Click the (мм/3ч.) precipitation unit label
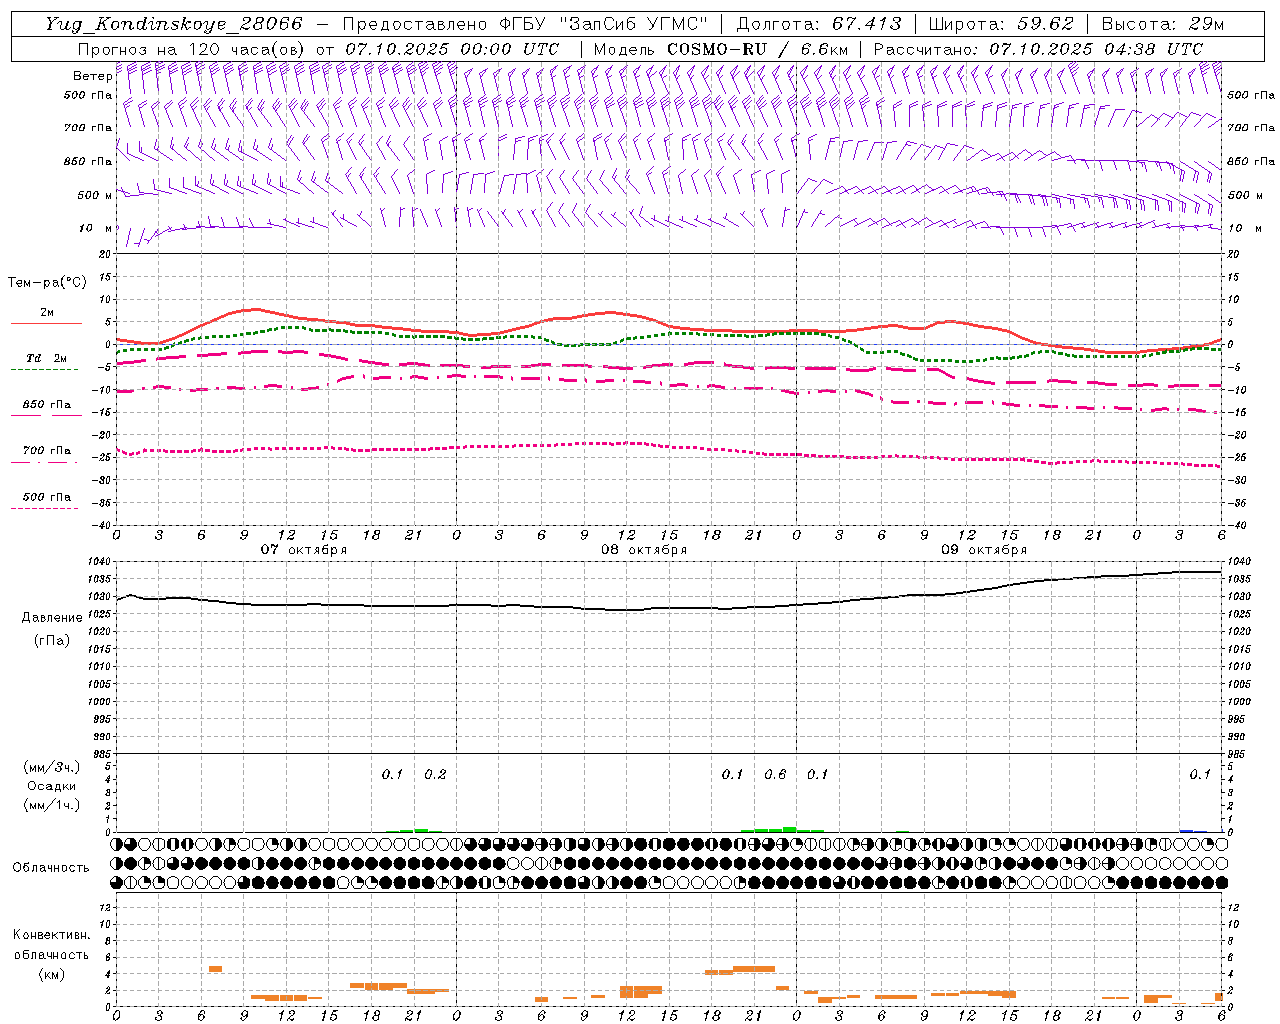This screenshot has height=1024, width=1280. (x=52, y=768)
